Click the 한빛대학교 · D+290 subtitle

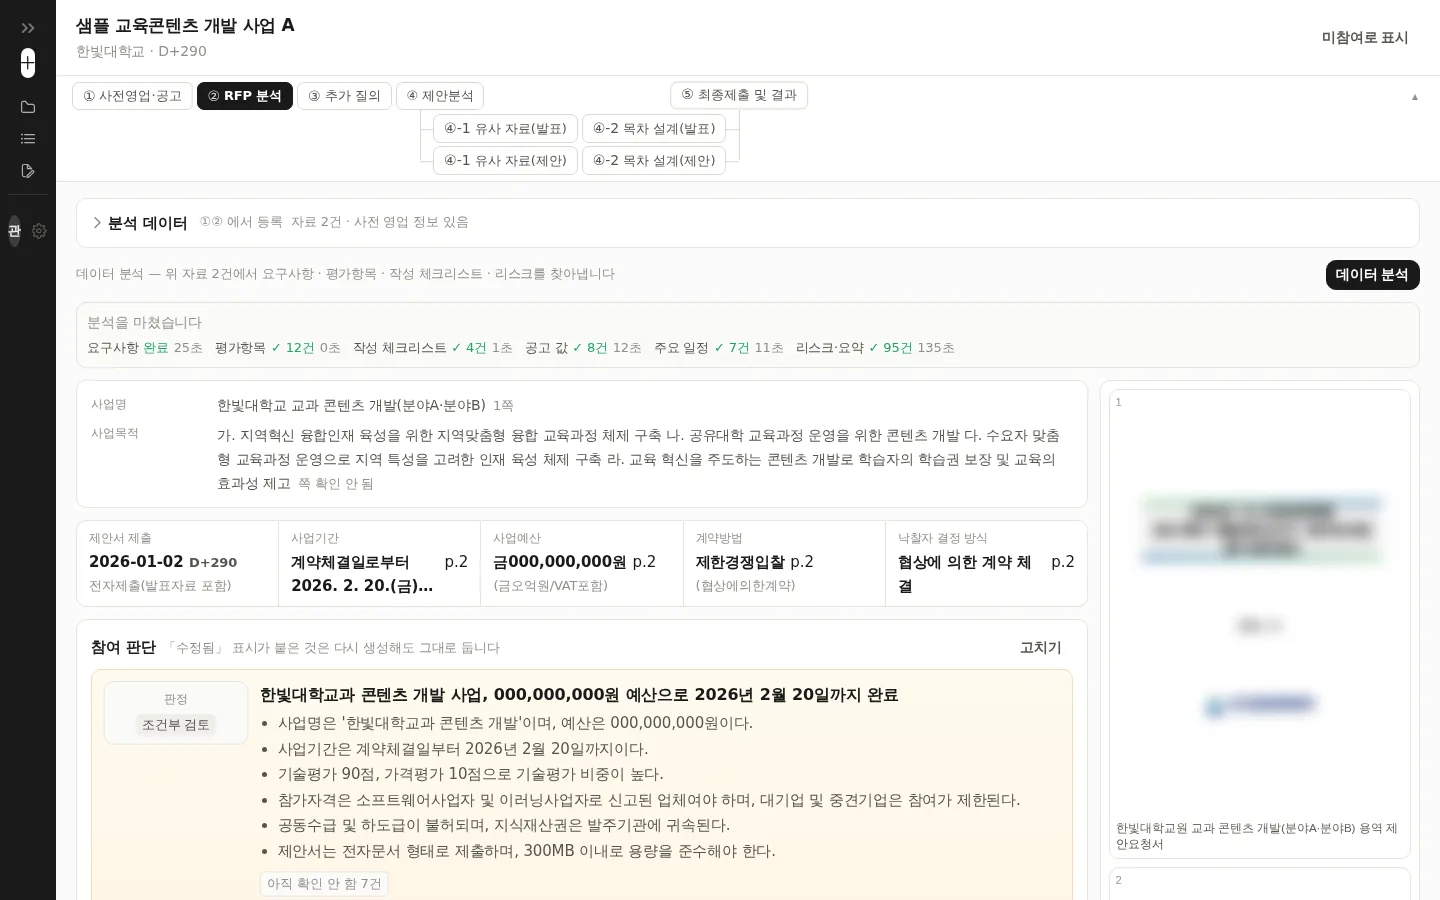pyautogui.click(x=141, y=52)
